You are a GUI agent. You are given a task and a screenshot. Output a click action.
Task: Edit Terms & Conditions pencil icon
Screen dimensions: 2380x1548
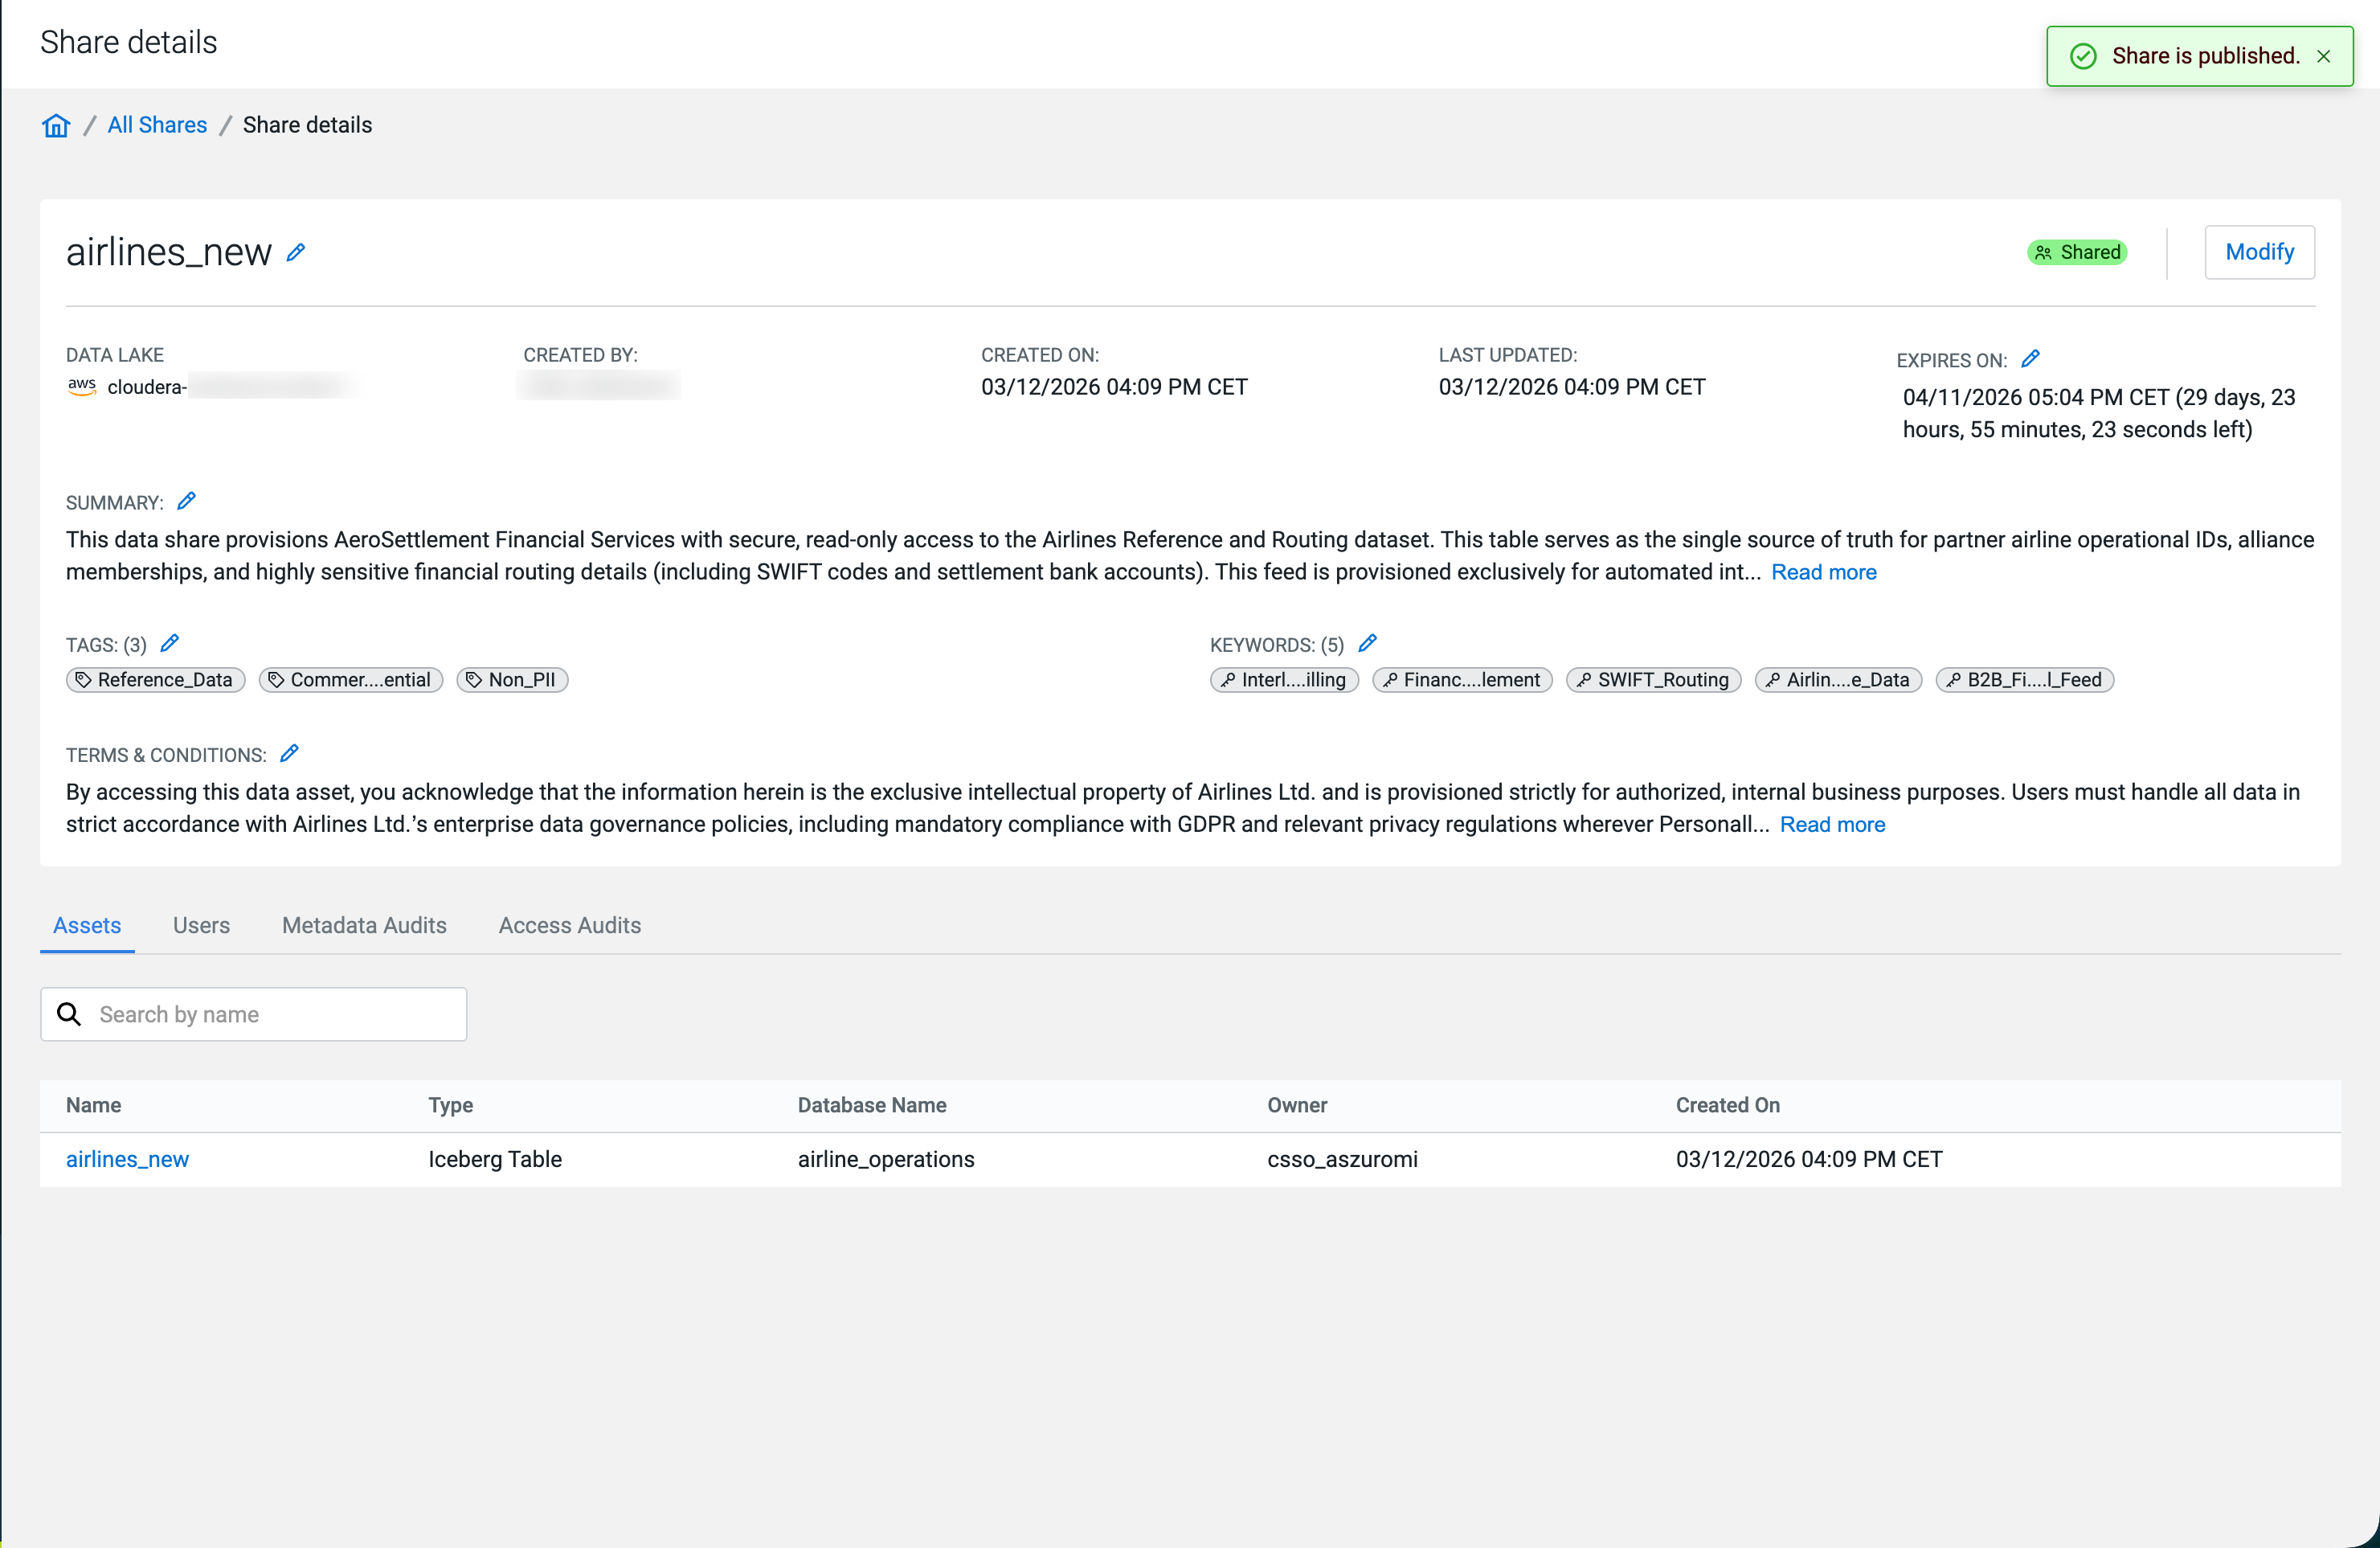click(x=289, y=753)
